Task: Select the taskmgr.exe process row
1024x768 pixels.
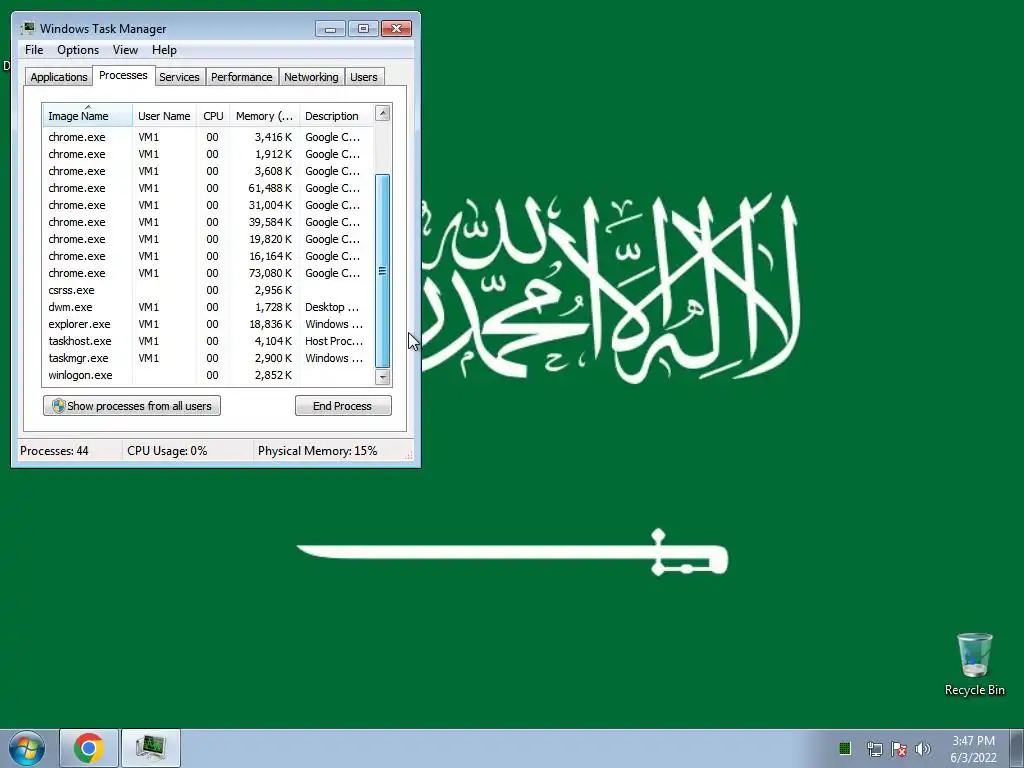Action: [x=208, y=358]
